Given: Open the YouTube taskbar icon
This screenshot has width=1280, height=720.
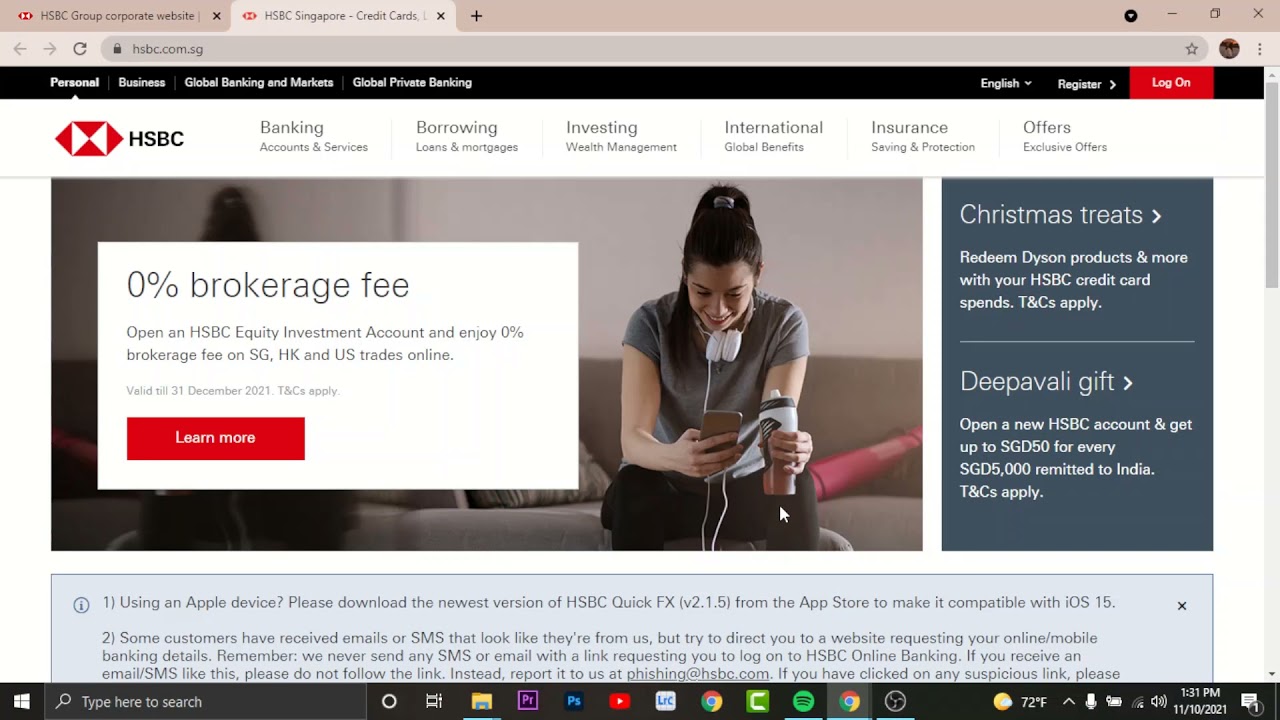Looking at the screenshot, I should coord(619,701).
